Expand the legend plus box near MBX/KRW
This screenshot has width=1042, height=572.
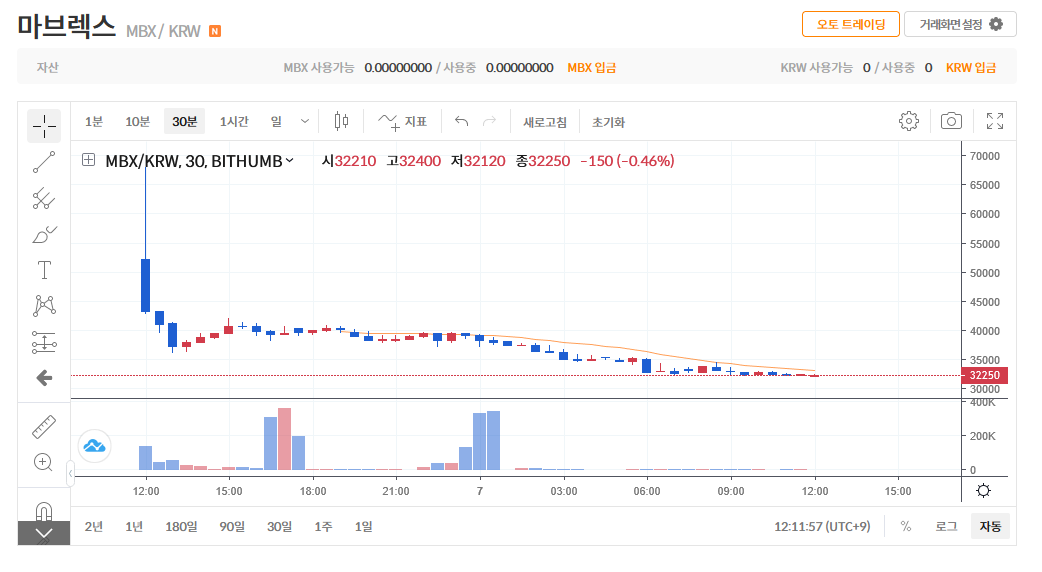tap(88, 159)
